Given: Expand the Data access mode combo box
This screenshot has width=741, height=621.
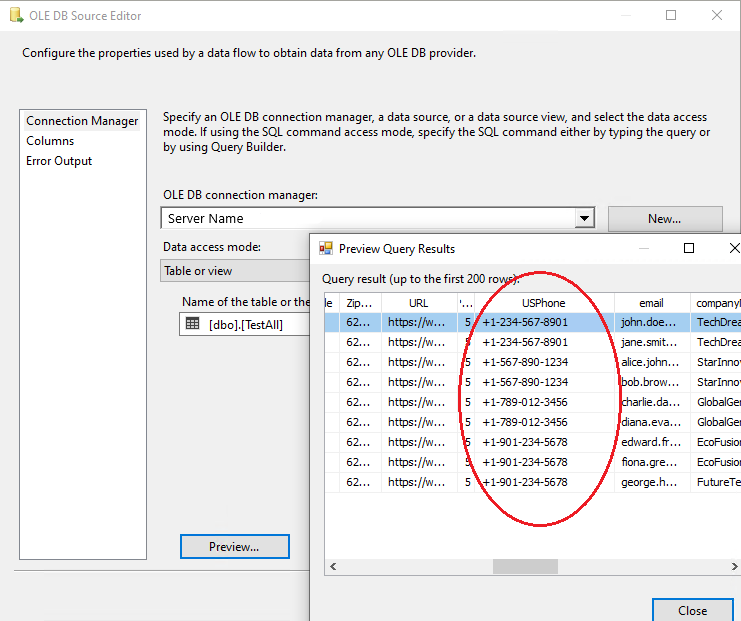Looking at the screenshot, I should click(x=235, y=271).
